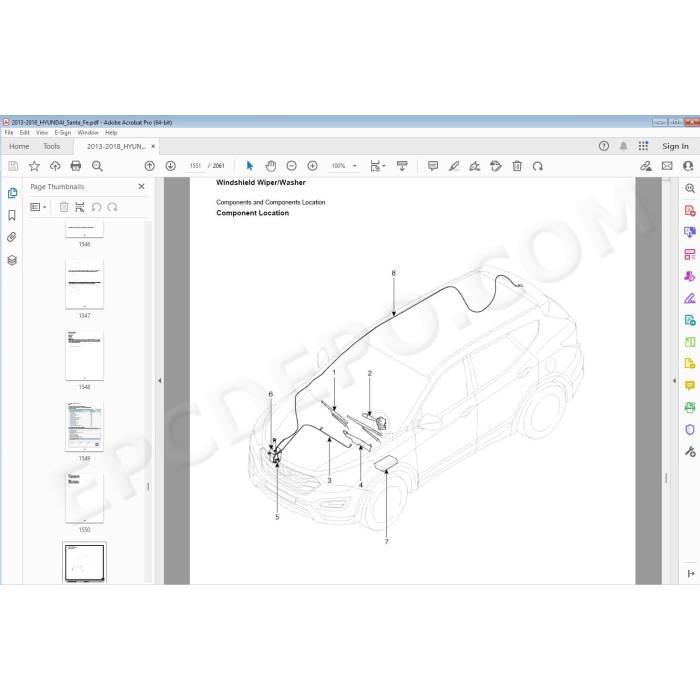Collapse the right tools pane arrow
This screenshot has width=700, height=700.
(675, 381)
